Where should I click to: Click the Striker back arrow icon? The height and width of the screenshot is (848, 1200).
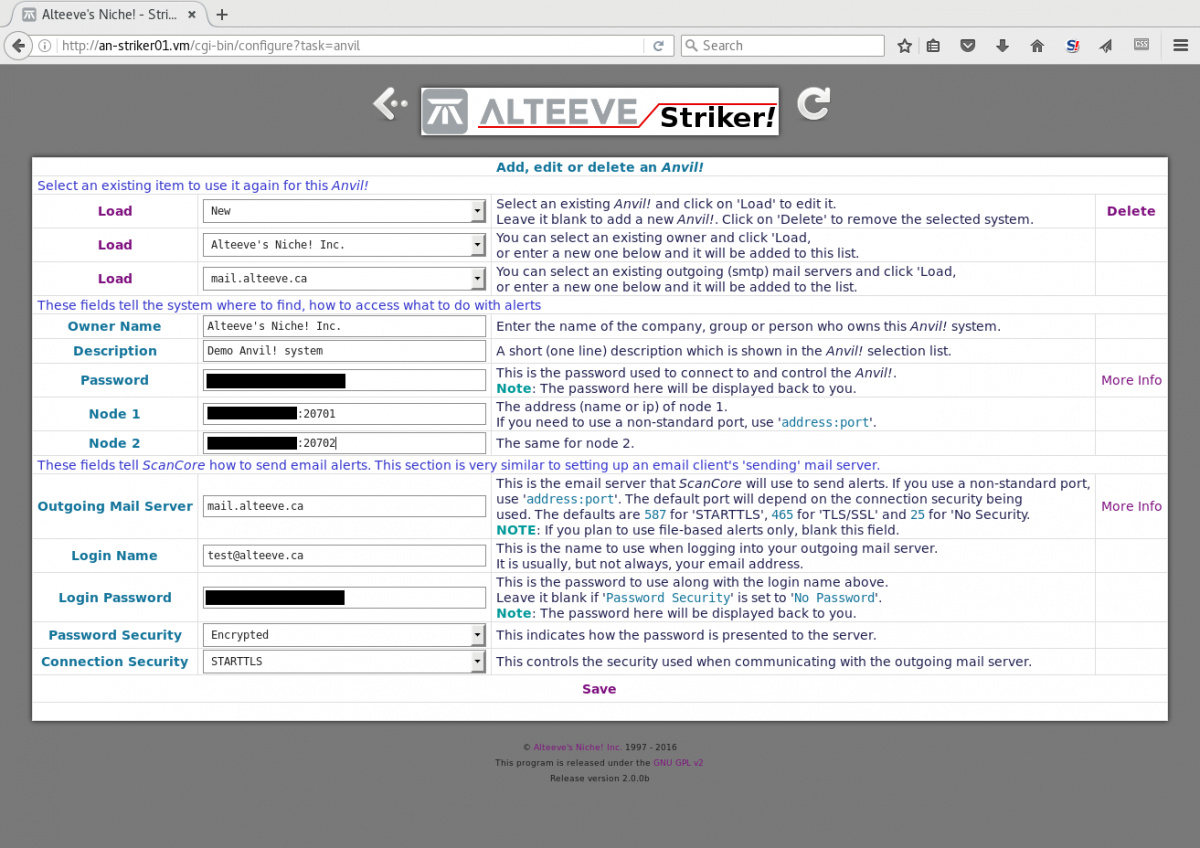390,103
